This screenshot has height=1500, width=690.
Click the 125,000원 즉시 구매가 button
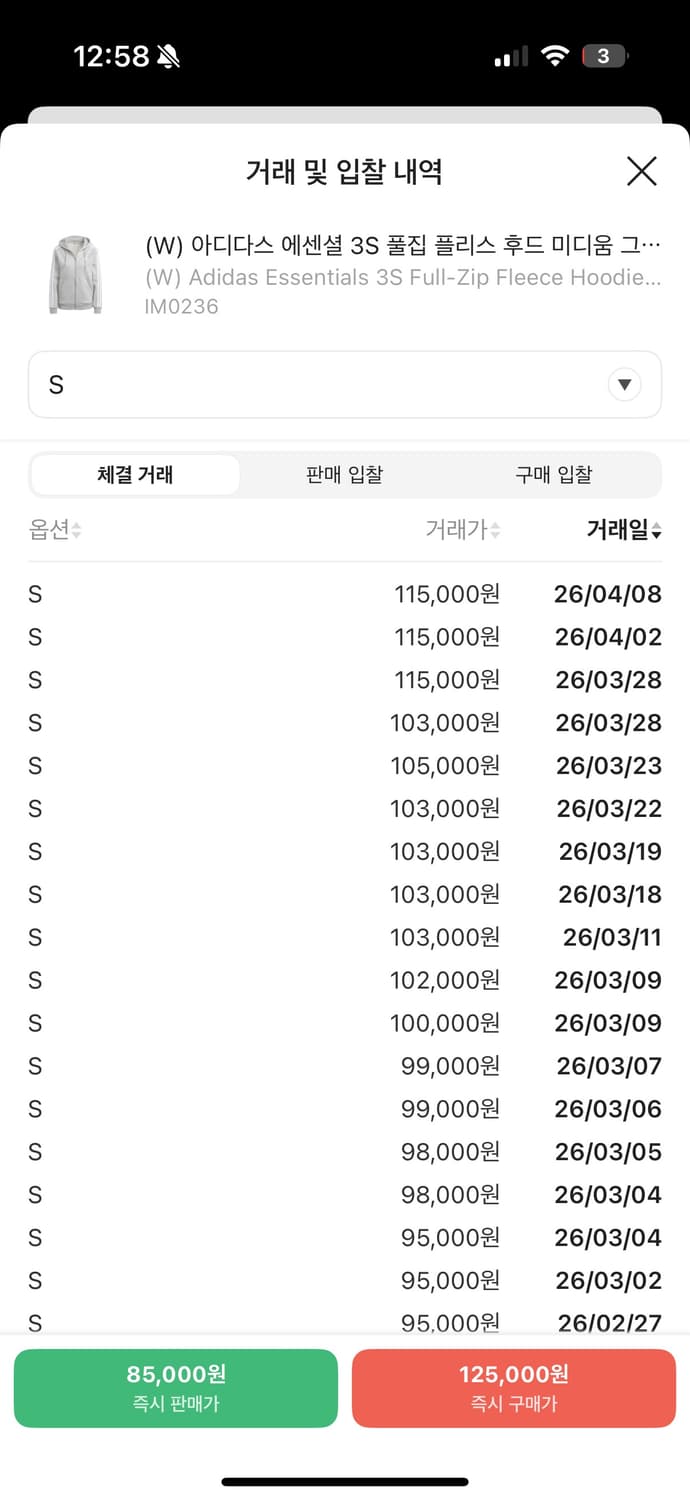(x=513, y=1388)
